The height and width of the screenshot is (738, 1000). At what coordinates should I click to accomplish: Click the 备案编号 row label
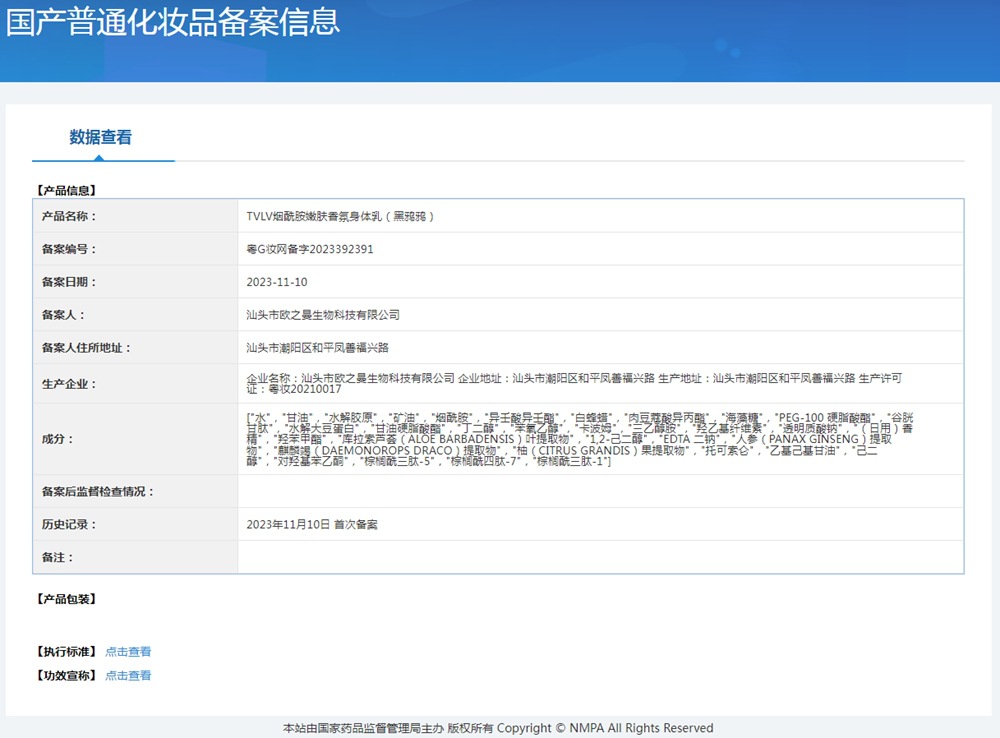(69, 249)
